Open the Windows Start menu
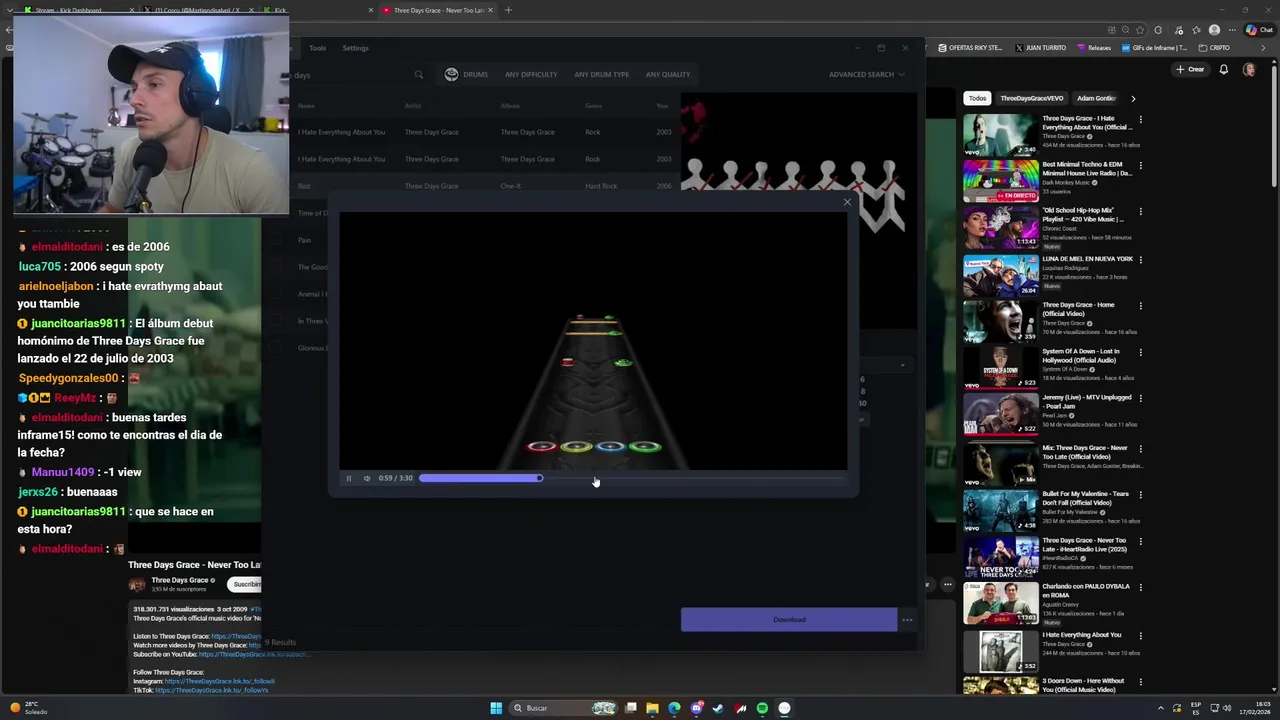The height and width of the screenshot is (720, 1280). tap(496, 708)
